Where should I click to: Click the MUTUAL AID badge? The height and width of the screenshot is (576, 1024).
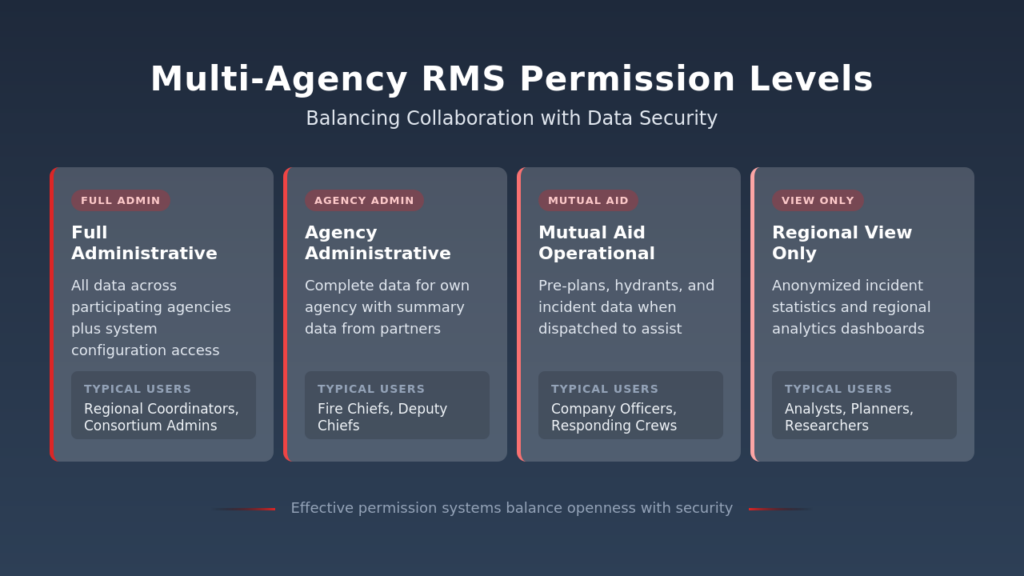(x=589, y=200)
